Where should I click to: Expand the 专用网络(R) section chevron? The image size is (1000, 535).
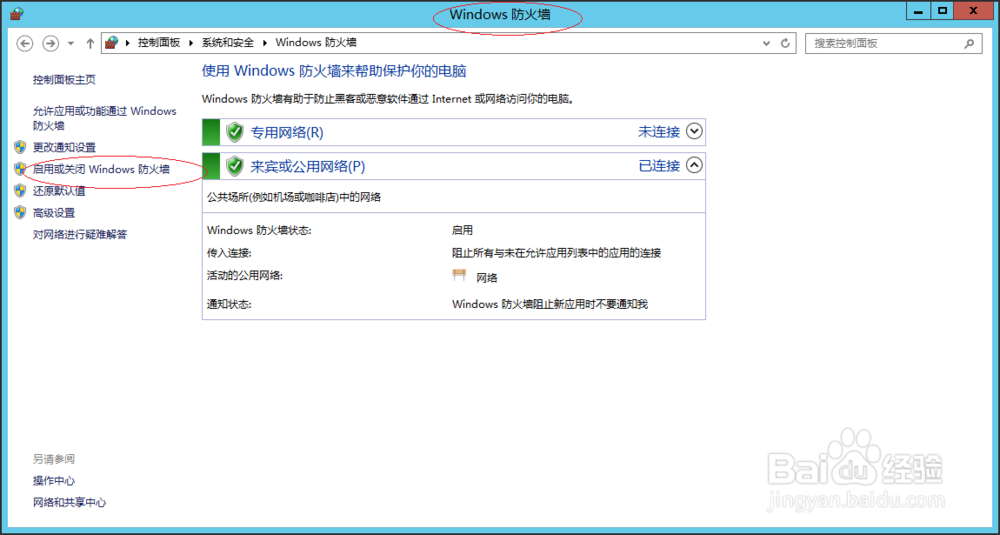[694, 131]
